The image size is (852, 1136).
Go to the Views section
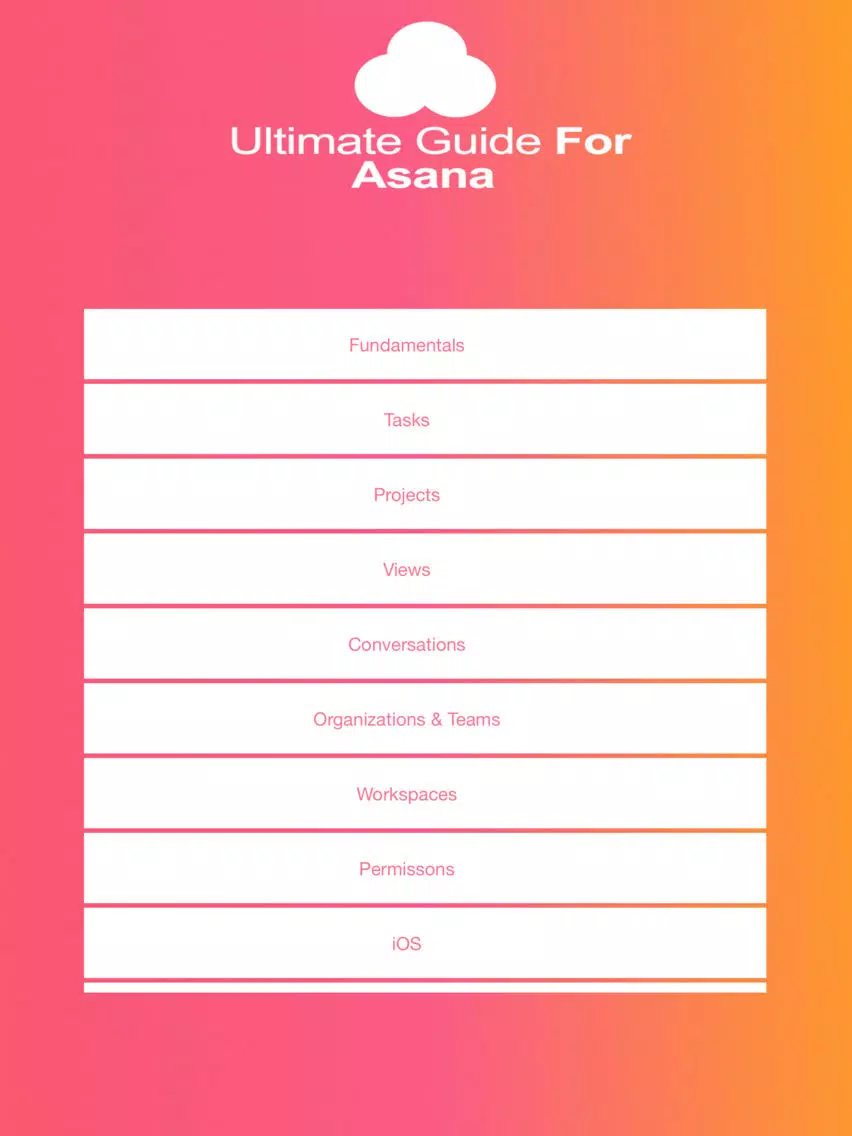pos(406,570)
